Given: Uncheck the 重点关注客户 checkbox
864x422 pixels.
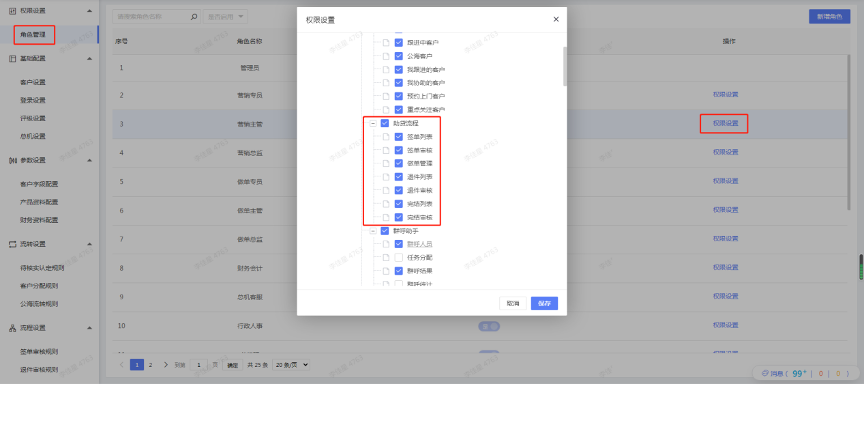Looking at the screenshot, I should pos(399,110).
